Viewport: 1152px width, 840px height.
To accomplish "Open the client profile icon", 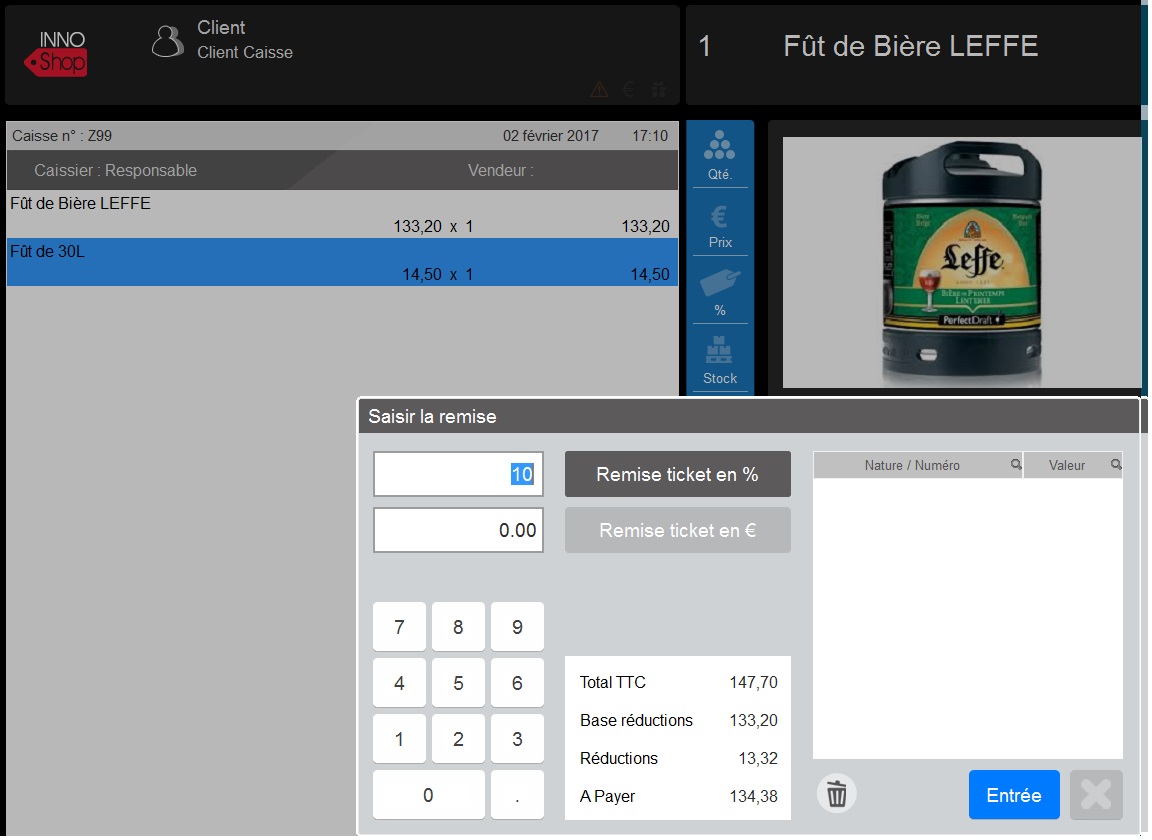I will point(168,41).
